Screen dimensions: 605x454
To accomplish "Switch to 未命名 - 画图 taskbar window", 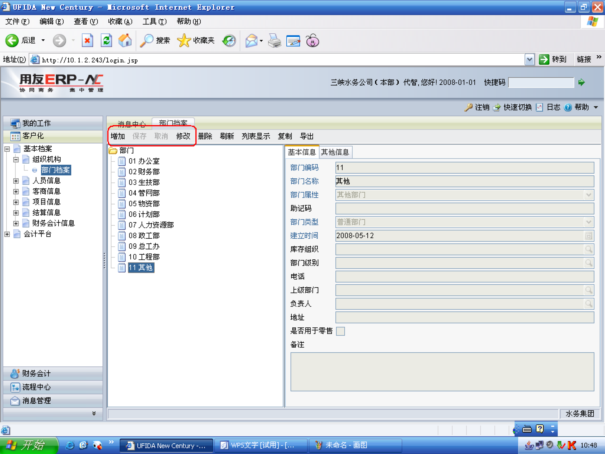I will coord(355,446).
